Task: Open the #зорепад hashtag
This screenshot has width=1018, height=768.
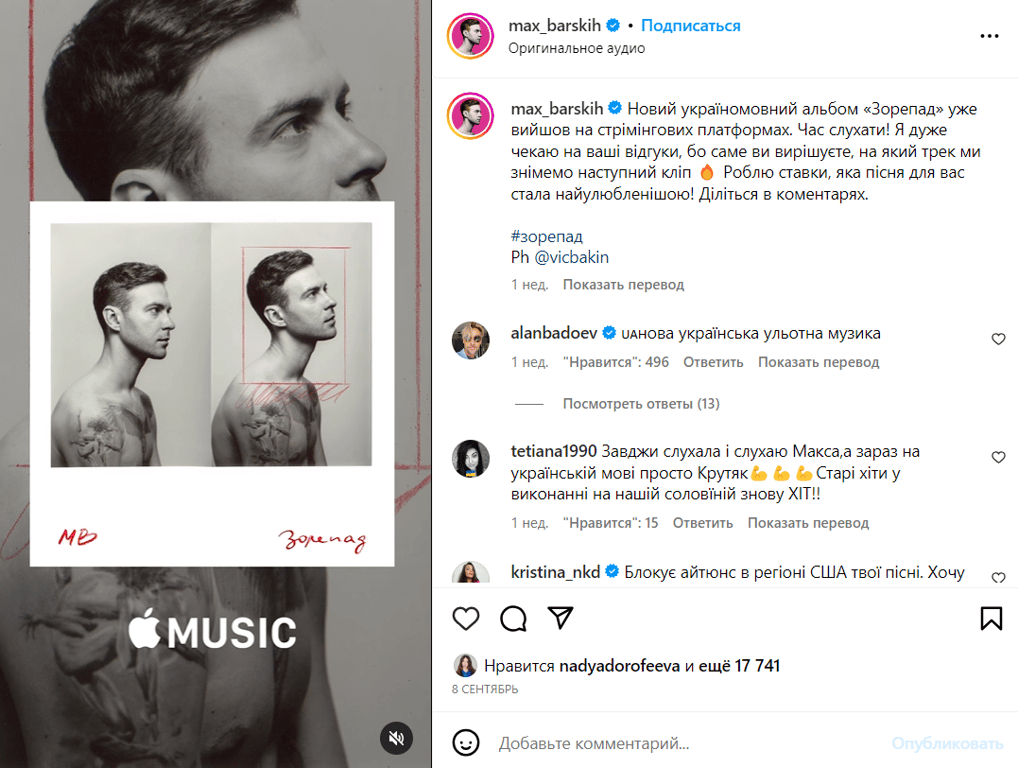Action: [547, 237]
